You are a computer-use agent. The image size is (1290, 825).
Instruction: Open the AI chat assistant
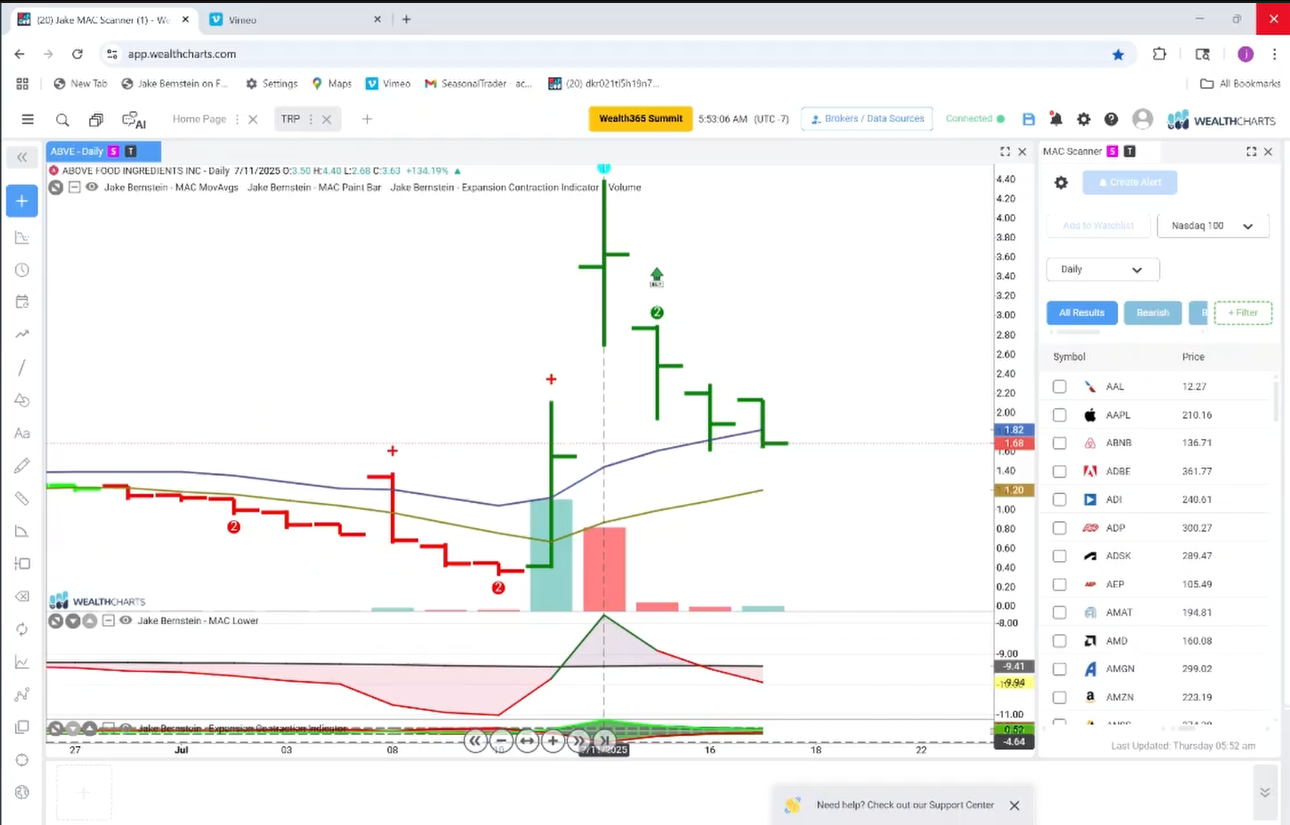[x=133, y=119]
